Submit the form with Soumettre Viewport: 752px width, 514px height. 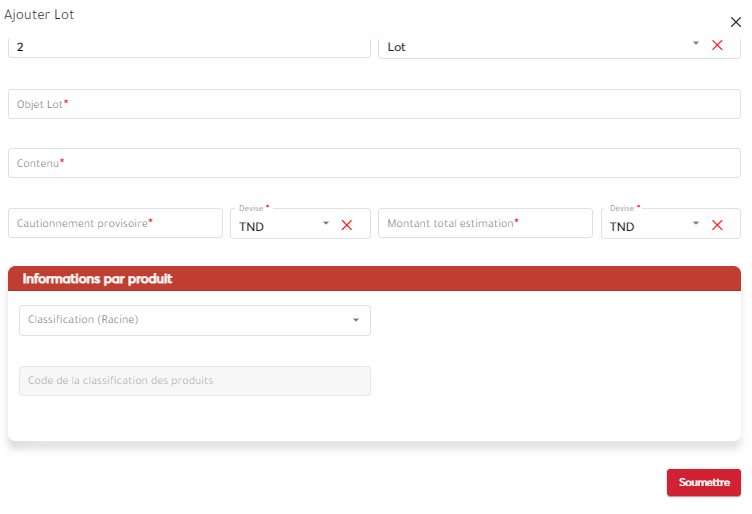[x=703, y=482]
